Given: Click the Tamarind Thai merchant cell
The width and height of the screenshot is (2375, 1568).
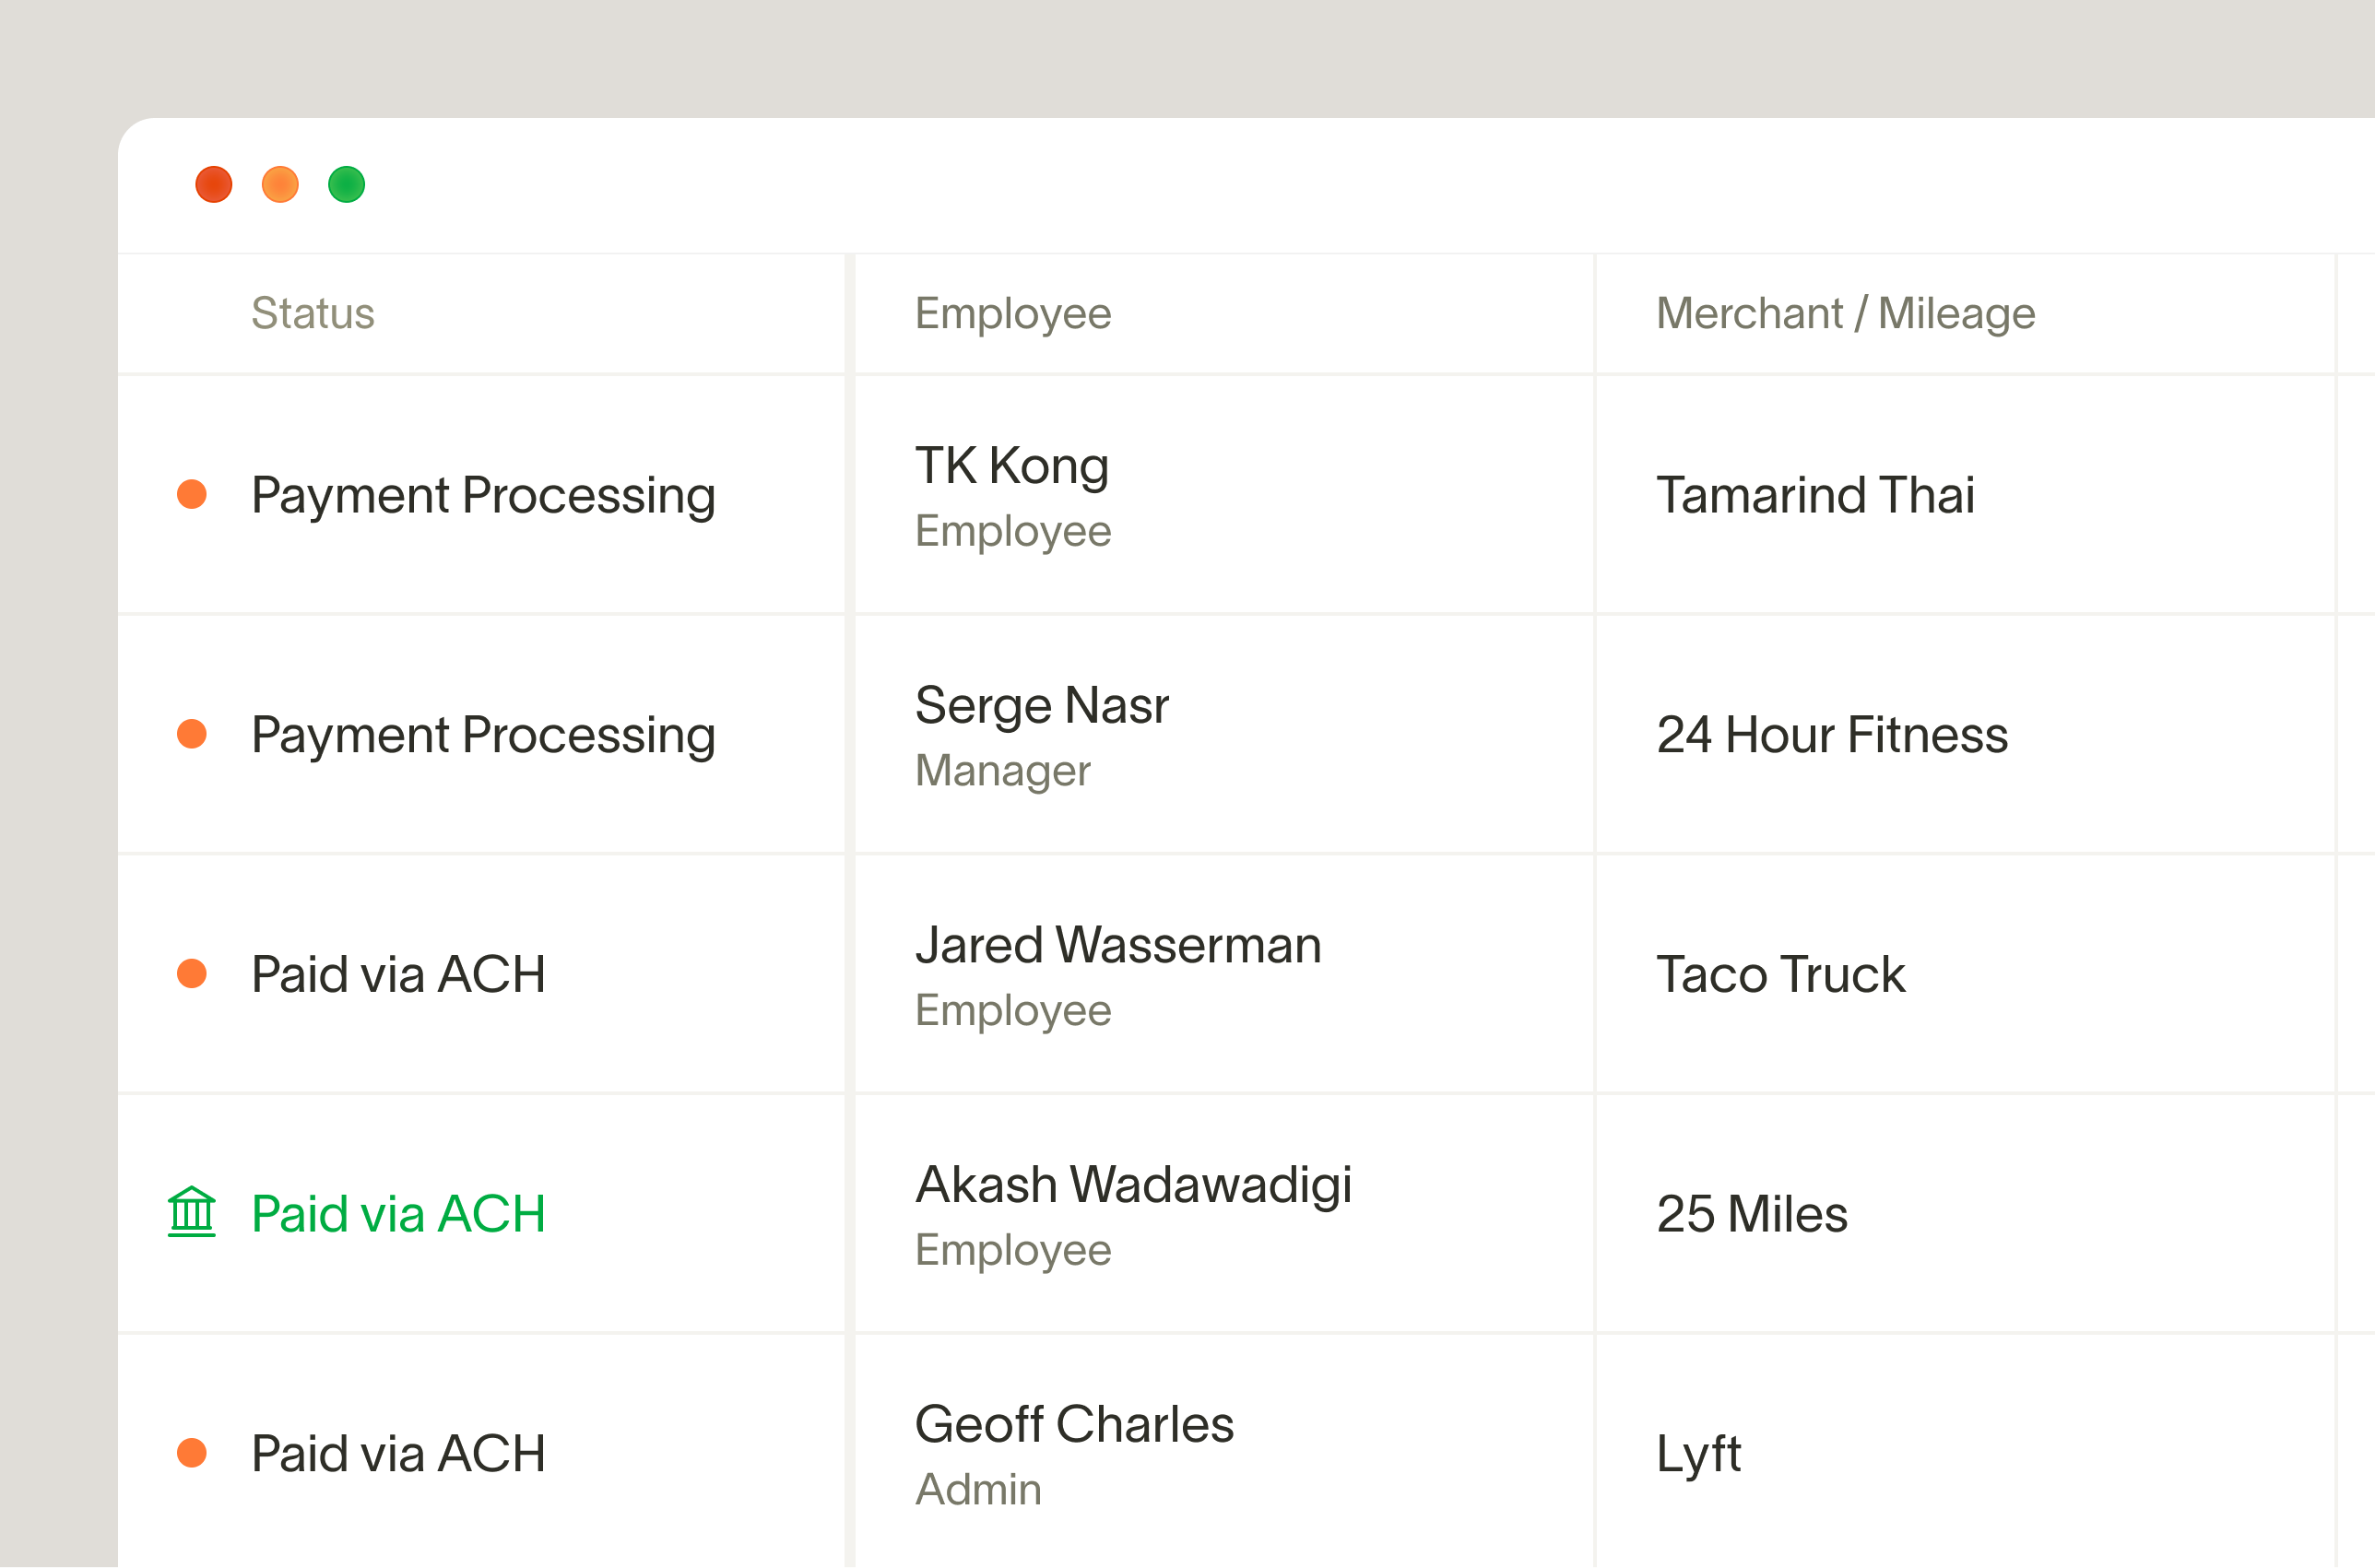Looking at the screenshot, I should pos(1815,495).
